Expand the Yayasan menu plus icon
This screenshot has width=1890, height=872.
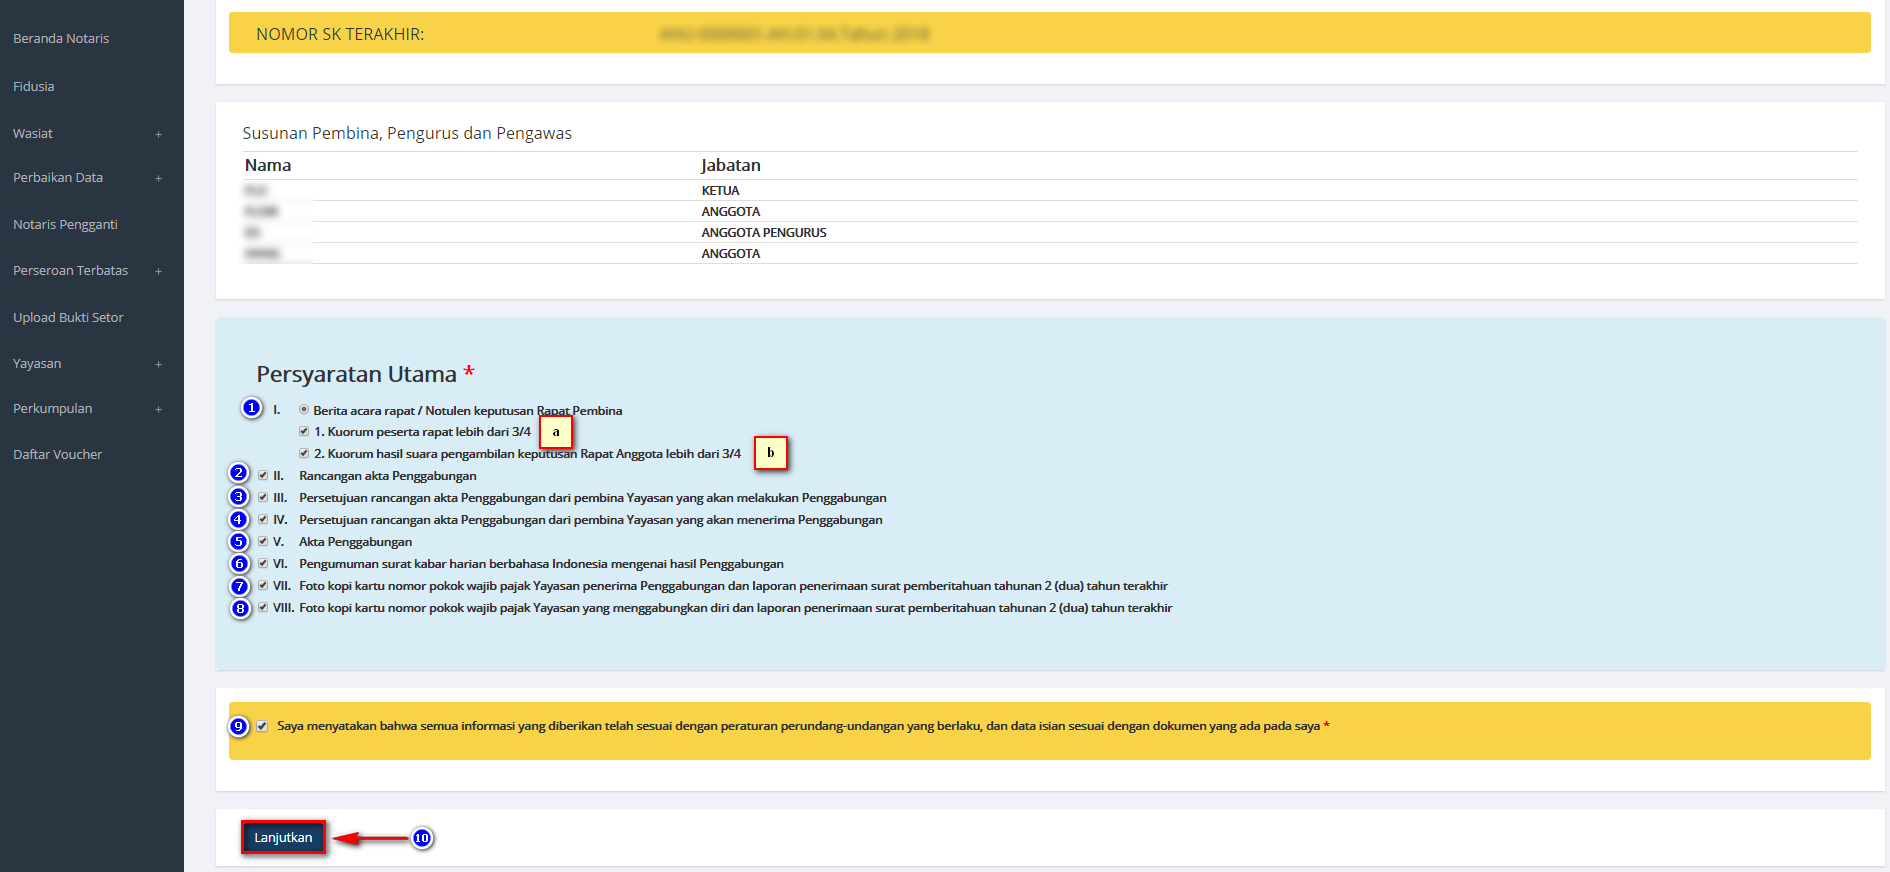(158, 364)
